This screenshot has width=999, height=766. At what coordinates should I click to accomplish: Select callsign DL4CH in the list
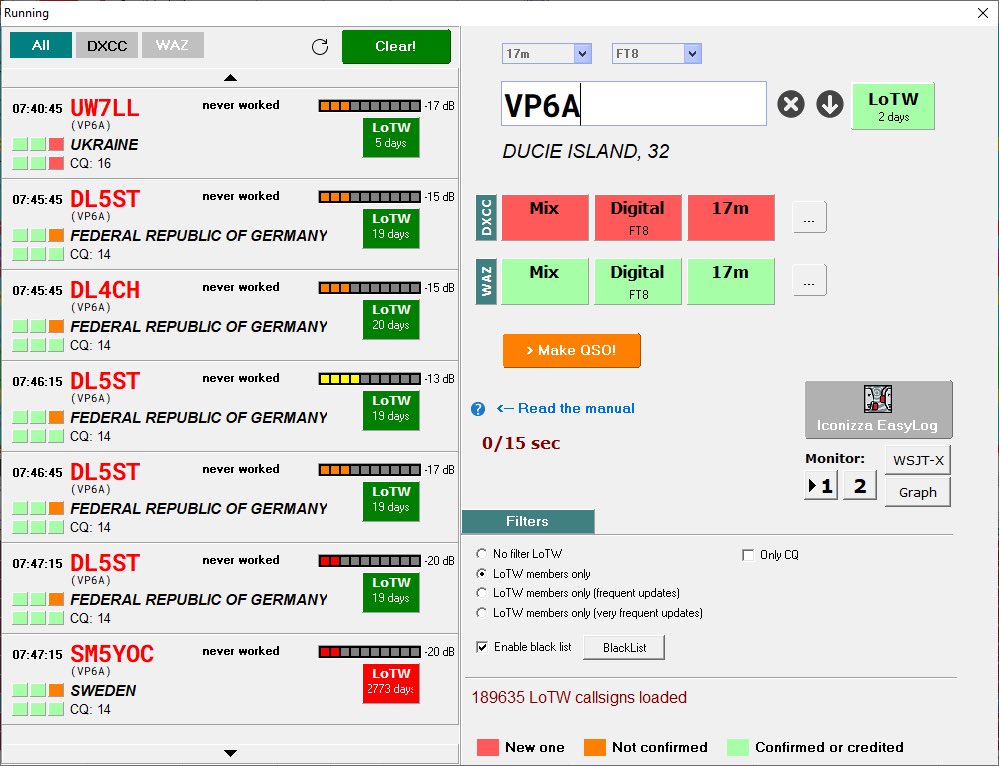(104, 290)
